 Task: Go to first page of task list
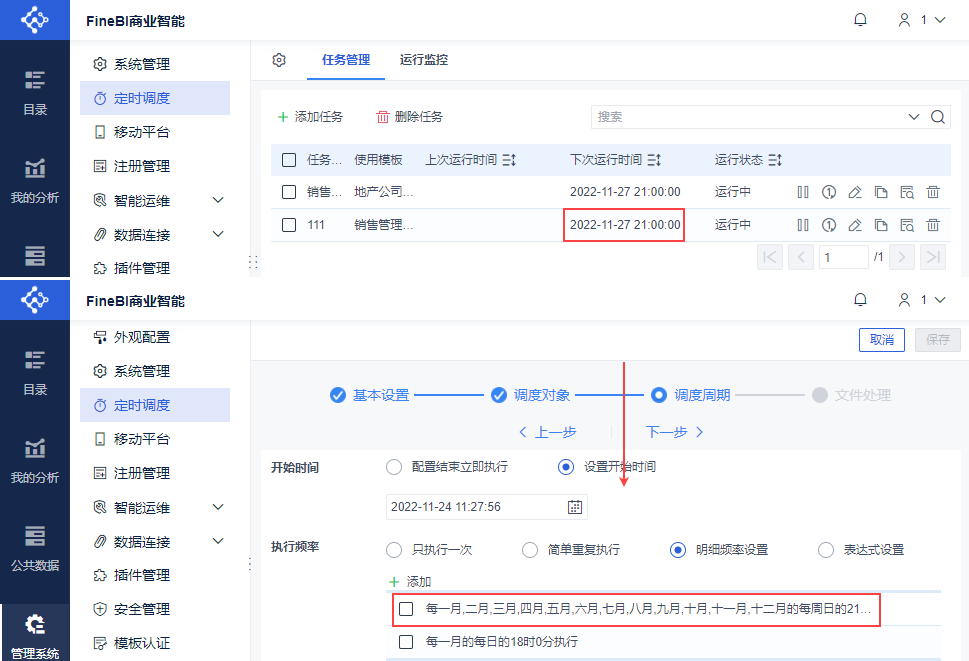(x=770, y=257)
